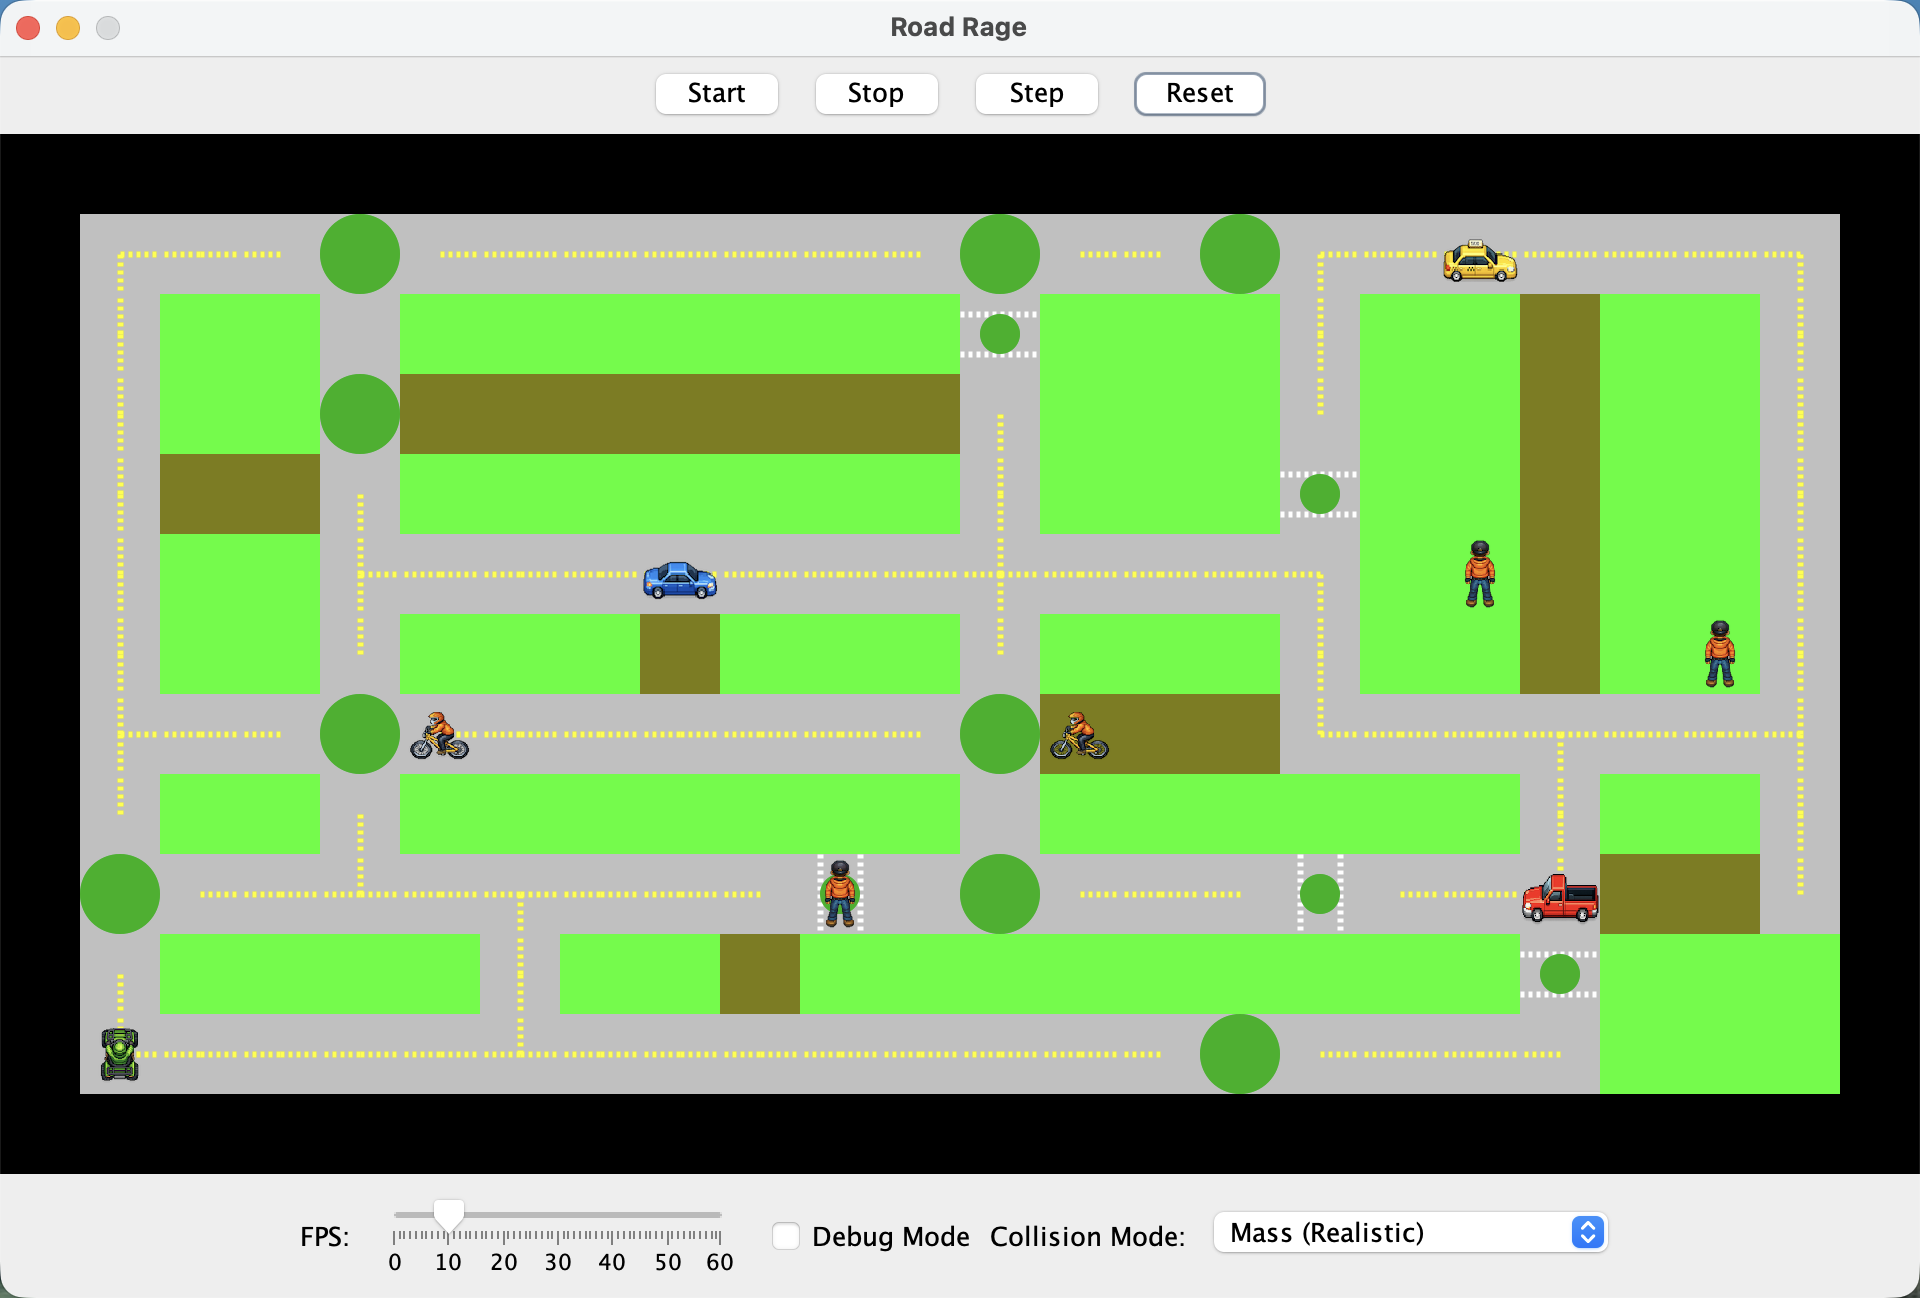Viewport: 1920px width, 1298px height.
Task: Click the Step button
Action: pyautogui.click(x=1036, y=93)
